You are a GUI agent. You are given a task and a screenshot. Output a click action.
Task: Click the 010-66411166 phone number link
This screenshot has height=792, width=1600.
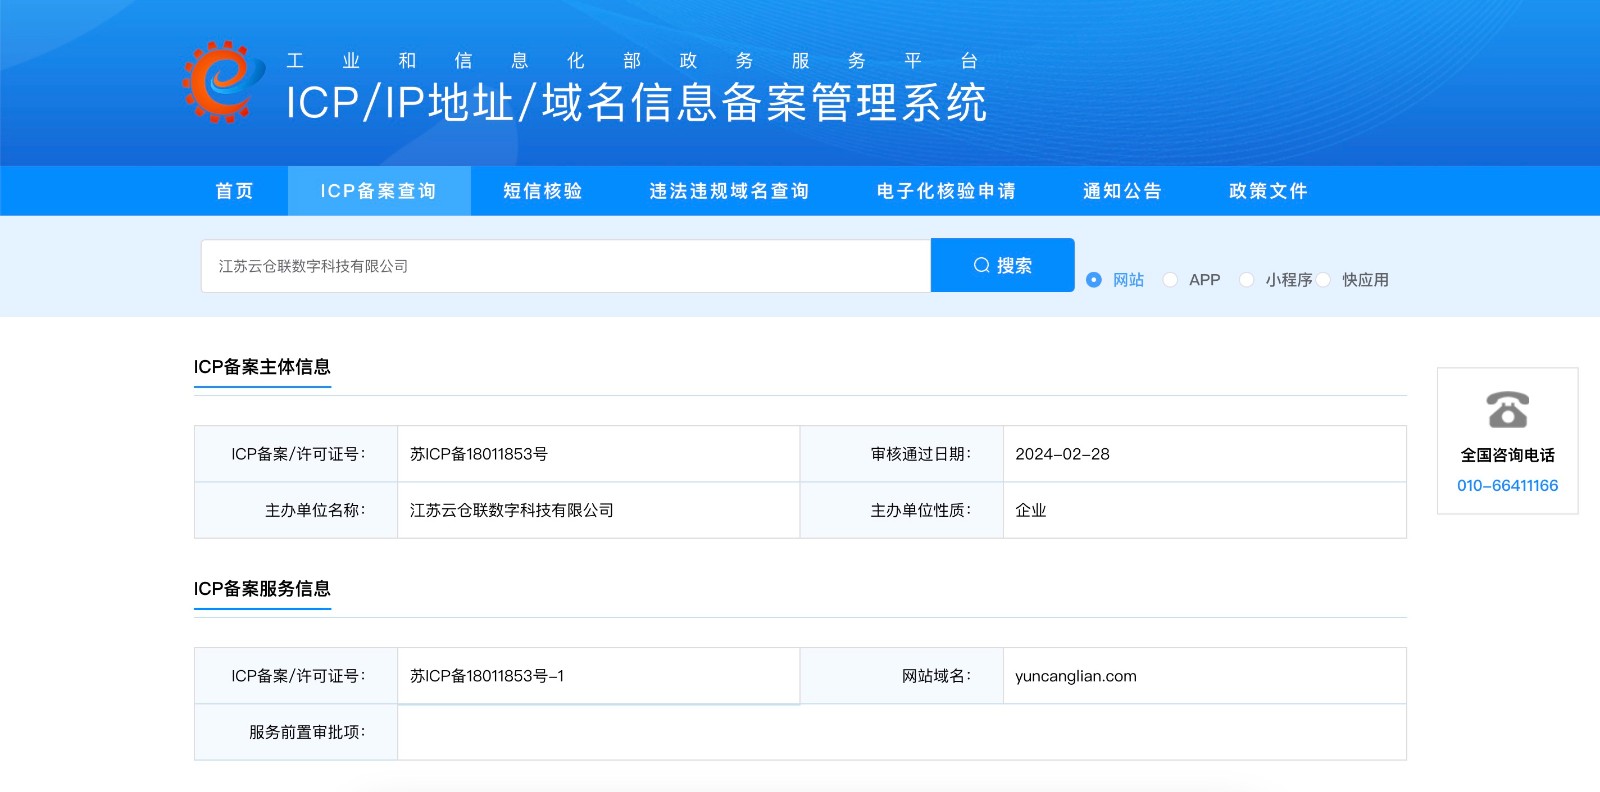(x=1507, y=486)
